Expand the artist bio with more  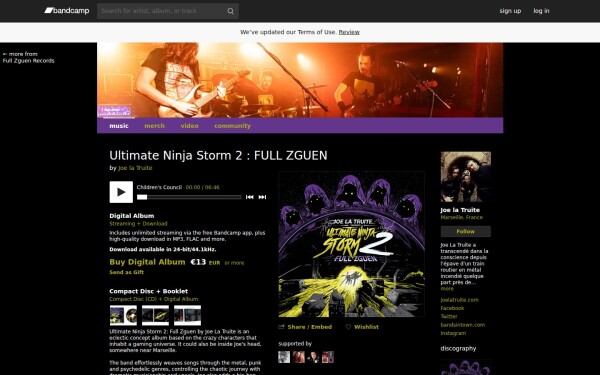click(447, 289)
